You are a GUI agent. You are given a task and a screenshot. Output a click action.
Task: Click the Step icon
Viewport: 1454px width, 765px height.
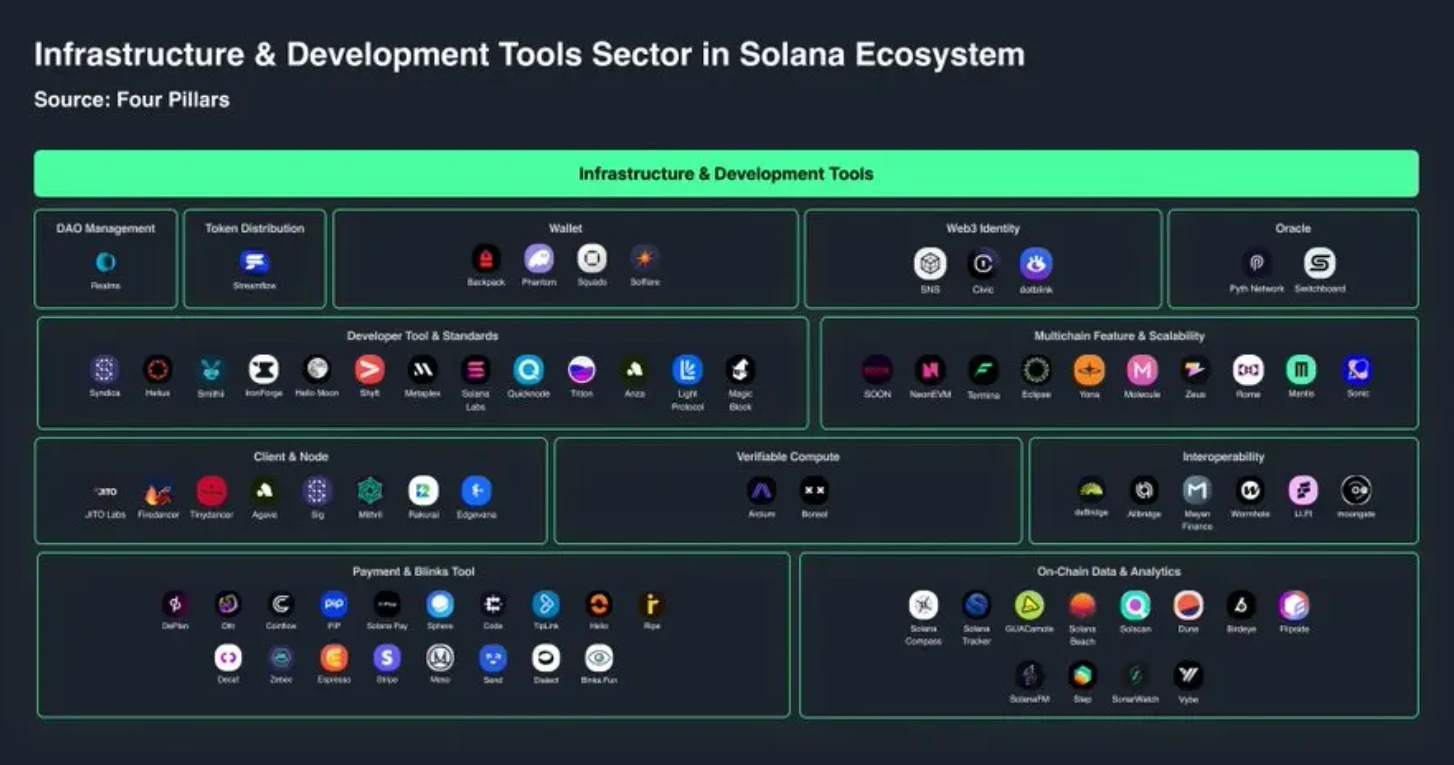point(1082,675)
